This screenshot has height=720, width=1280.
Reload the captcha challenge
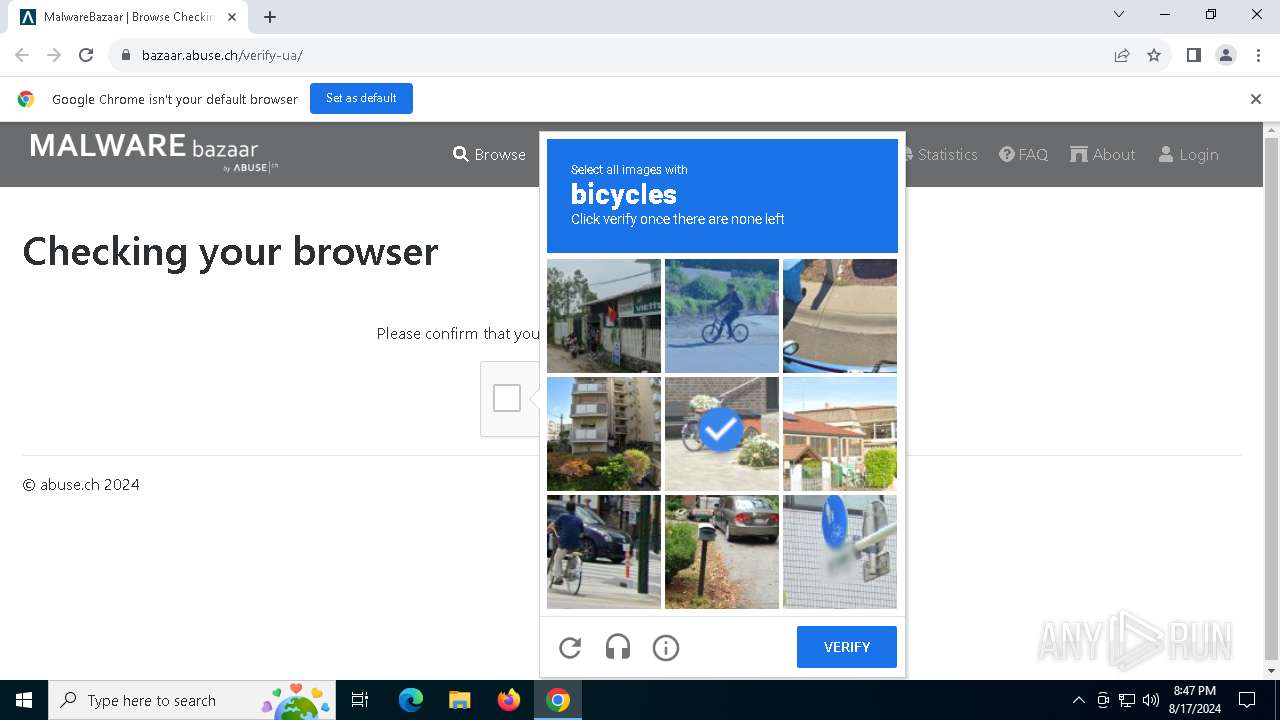click(x=570, y=648)
